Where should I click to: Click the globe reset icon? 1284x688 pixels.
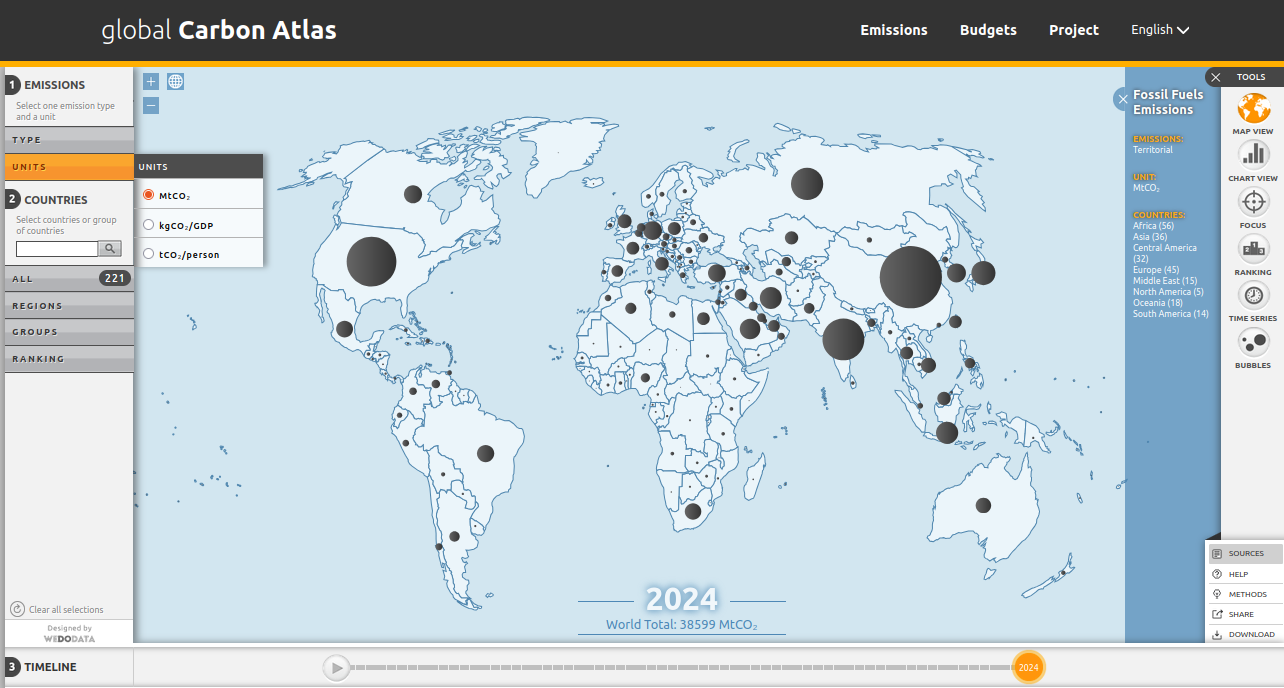(175, 81)
